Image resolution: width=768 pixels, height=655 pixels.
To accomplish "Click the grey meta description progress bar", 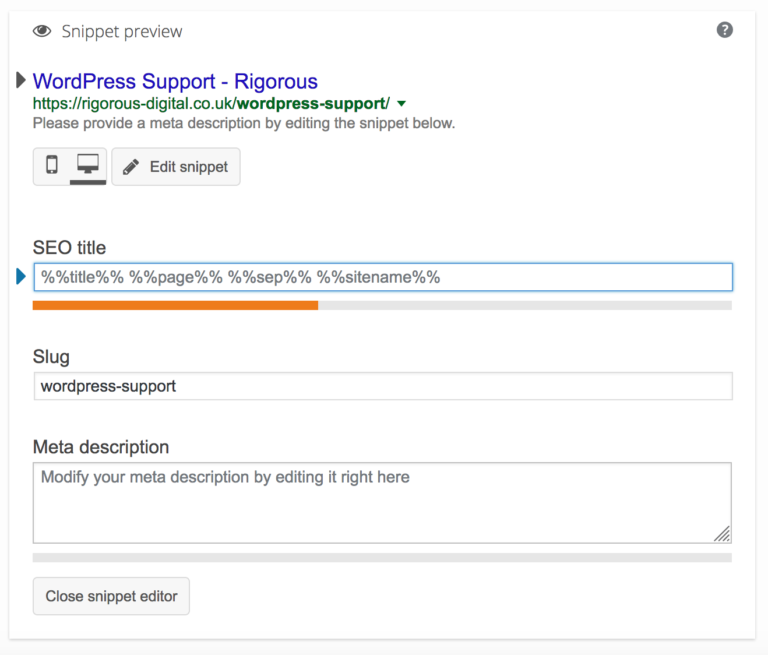I will coord(382,558).
